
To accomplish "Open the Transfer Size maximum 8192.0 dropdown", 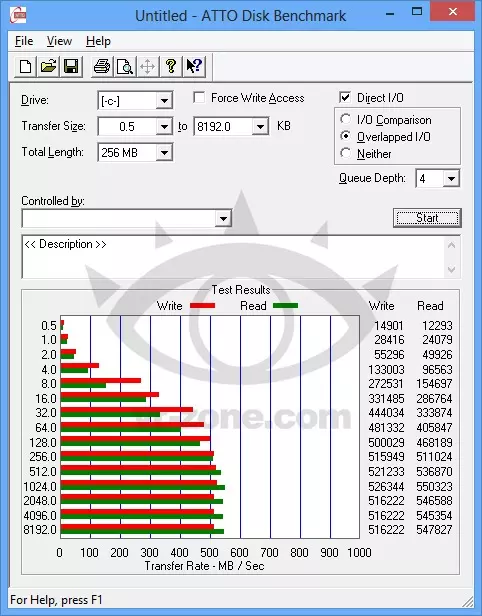I will [260, 126].
